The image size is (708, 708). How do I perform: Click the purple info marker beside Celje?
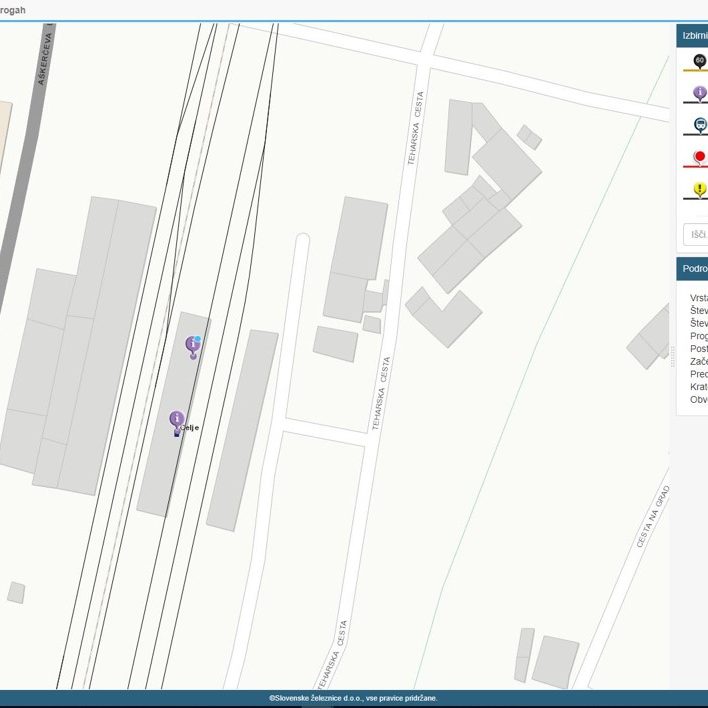click(x=177, y=418)
